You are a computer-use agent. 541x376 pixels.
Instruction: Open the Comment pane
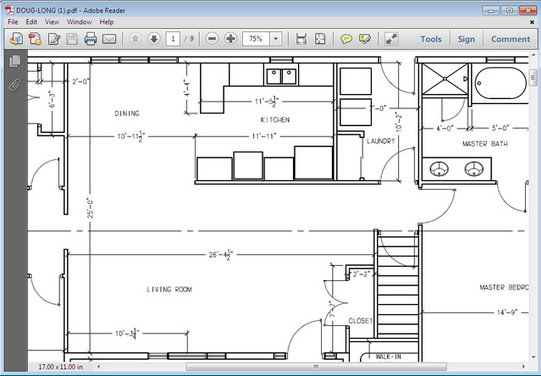point(510,39)
